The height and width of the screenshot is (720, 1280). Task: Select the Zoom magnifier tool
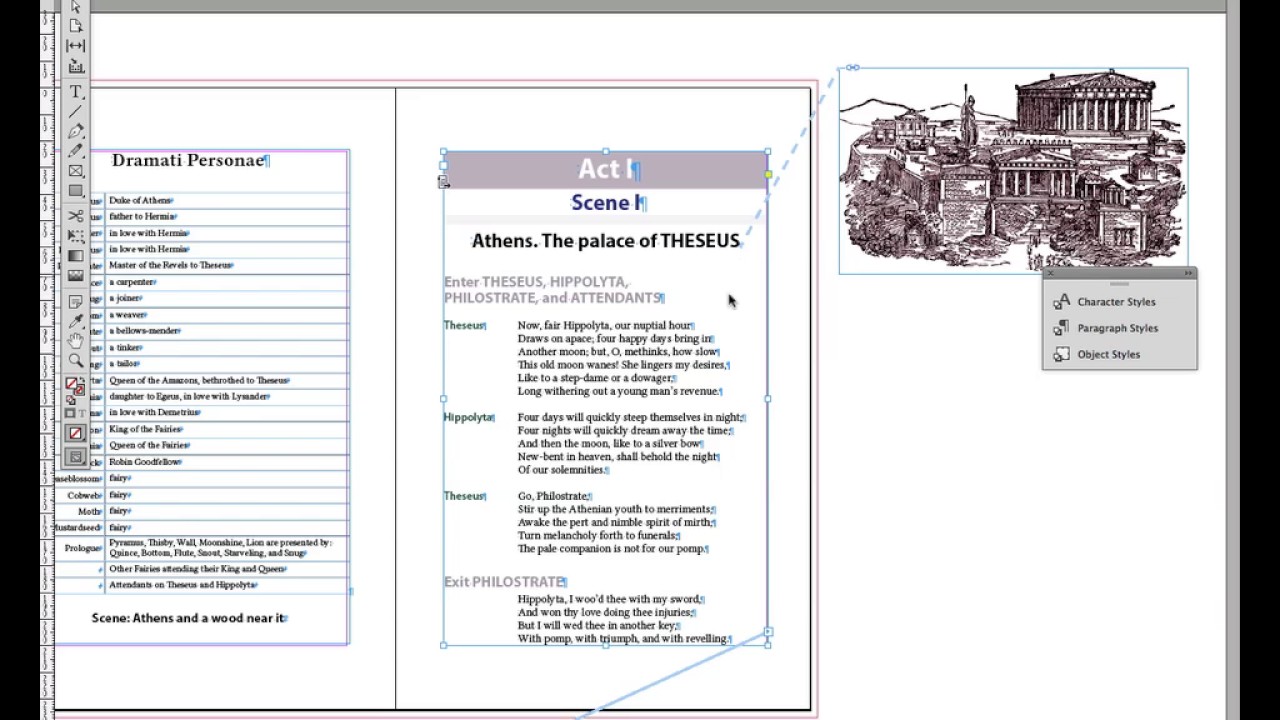tap(76, 361)
